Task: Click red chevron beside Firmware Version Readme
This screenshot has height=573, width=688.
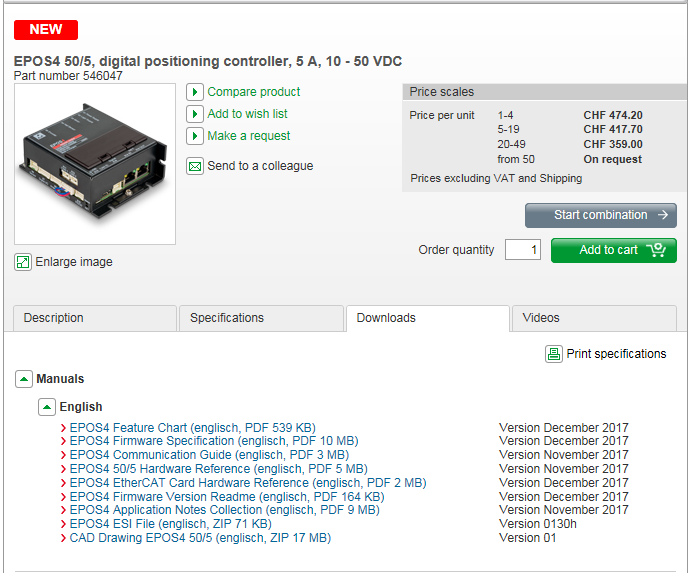Action: pos(63,497)
